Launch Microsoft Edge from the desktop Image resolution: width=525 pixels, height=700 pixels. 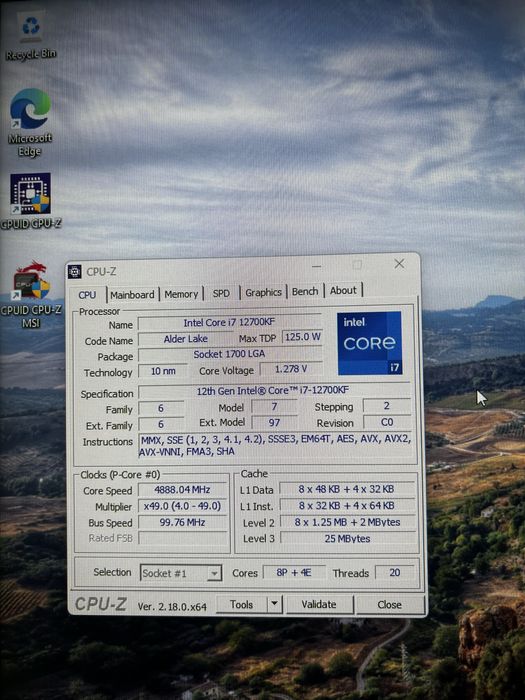coord(30,122)
